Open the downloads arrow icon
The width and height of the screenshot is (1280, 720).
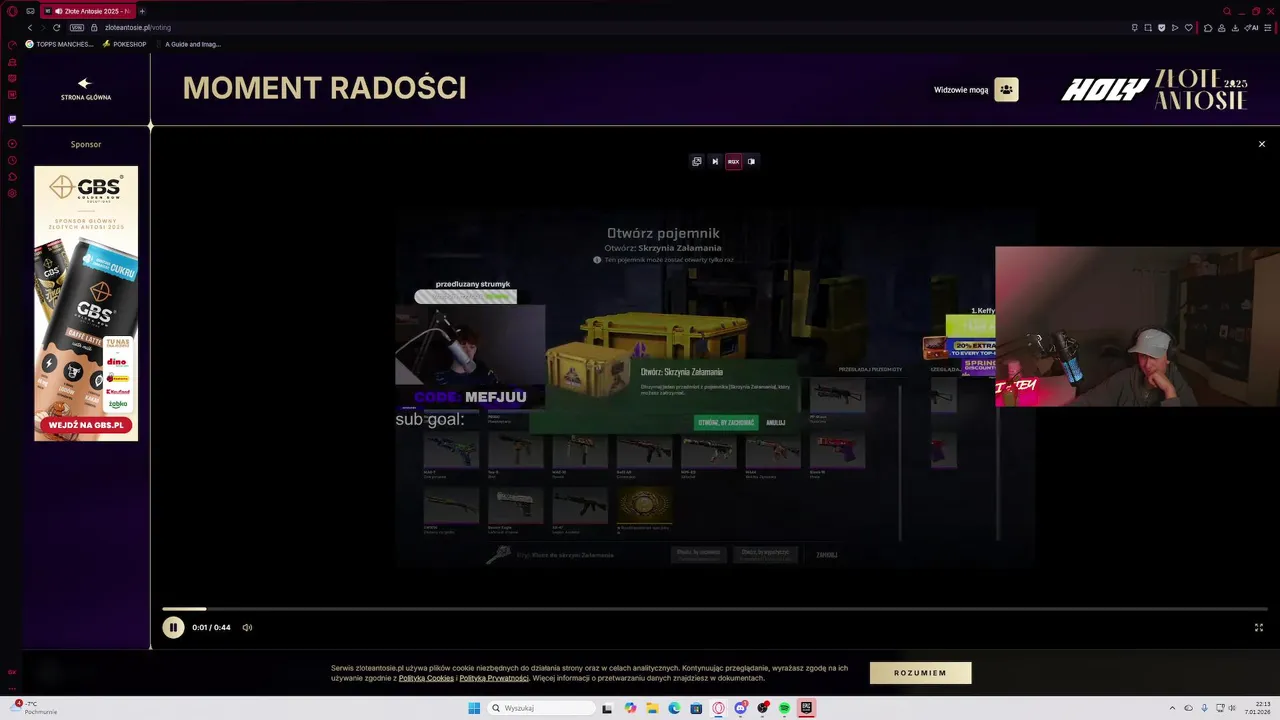tap(1234, 28)
